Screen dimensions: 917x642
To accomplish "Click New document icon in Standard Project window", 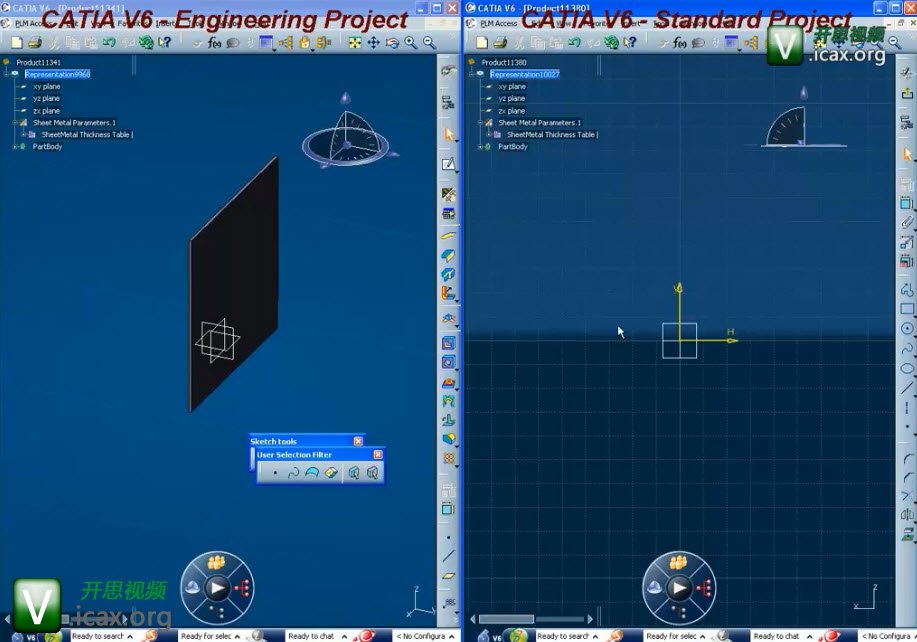I will 482,42.
